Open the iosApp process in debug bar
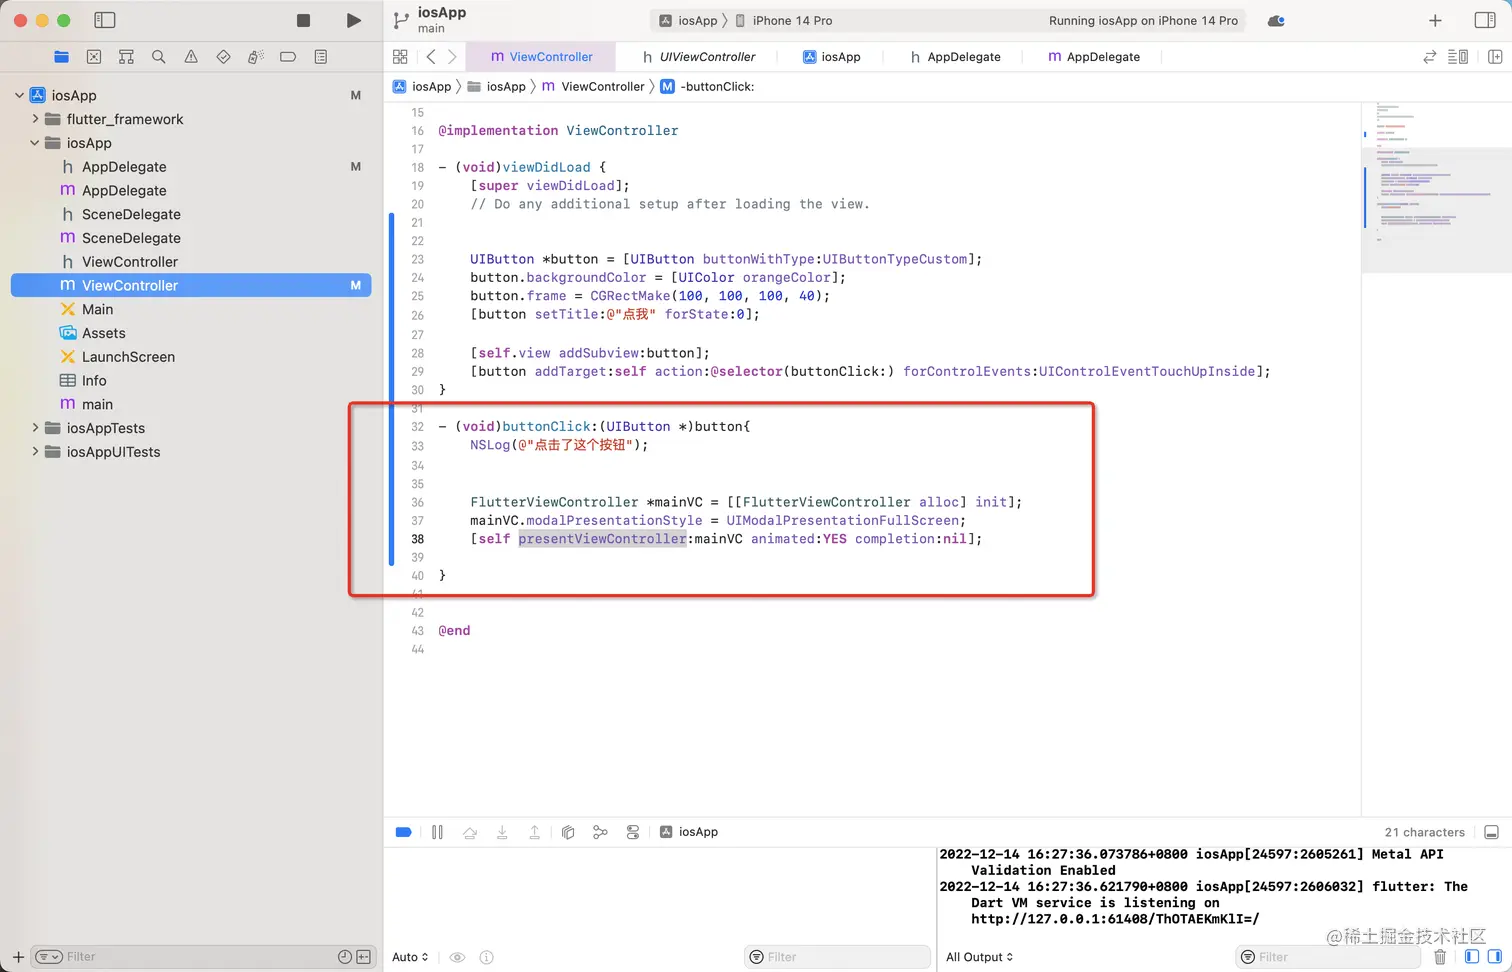The height and width of the screenshot is (972, 1512). [x=688, y=832]
